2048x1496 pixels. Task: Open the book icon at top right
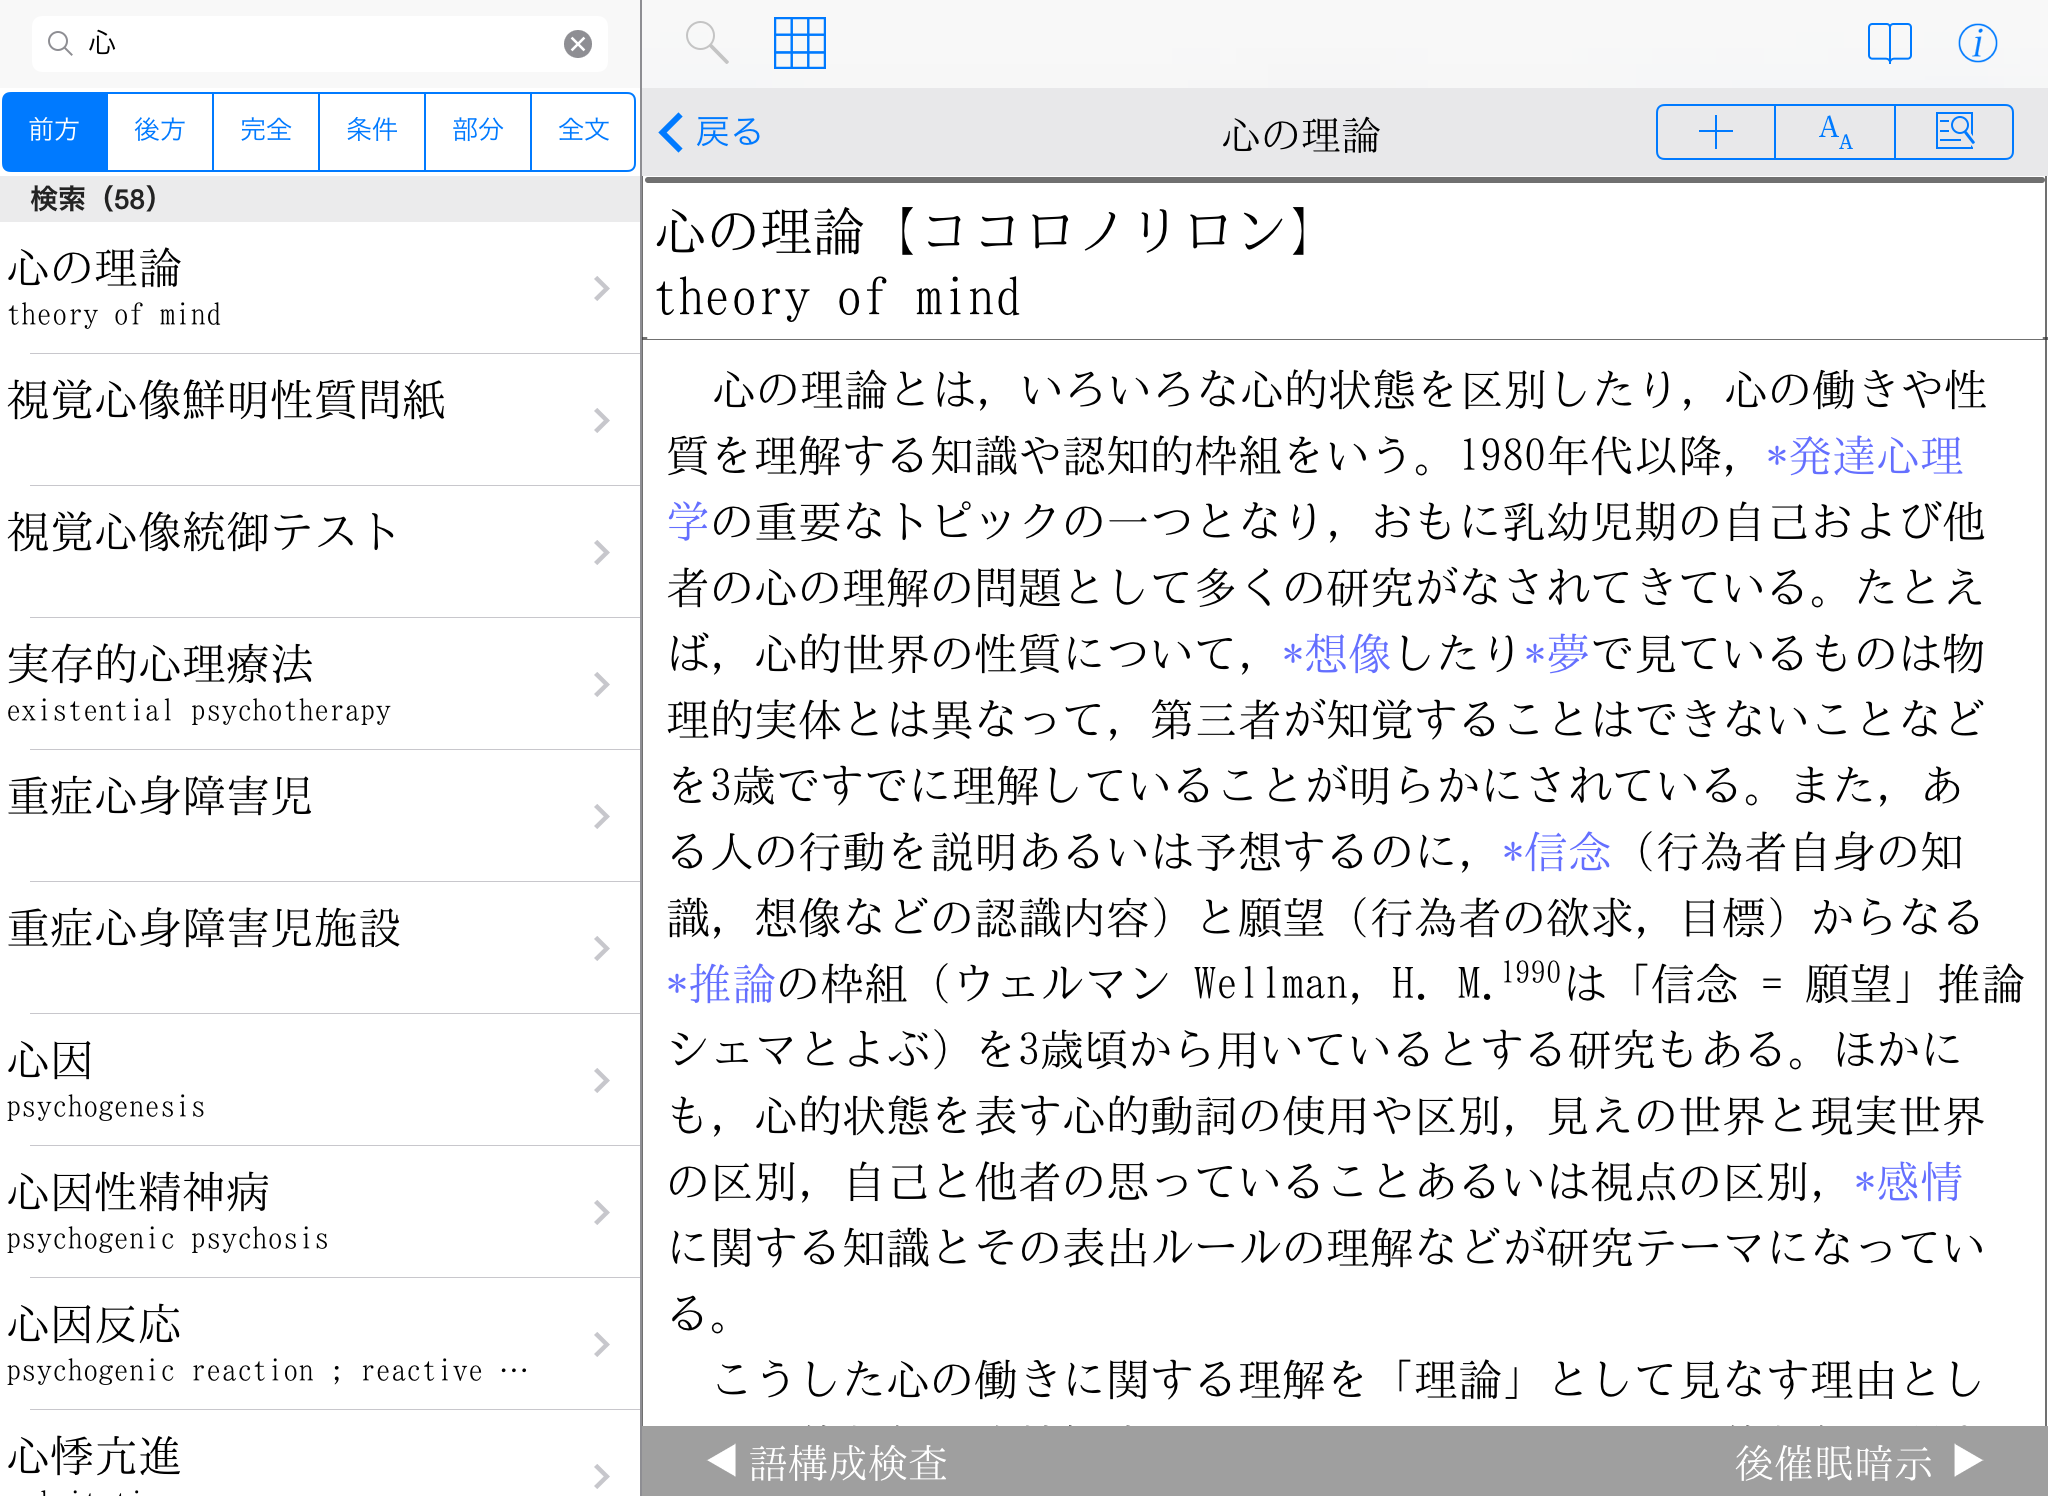point(1889,43)
